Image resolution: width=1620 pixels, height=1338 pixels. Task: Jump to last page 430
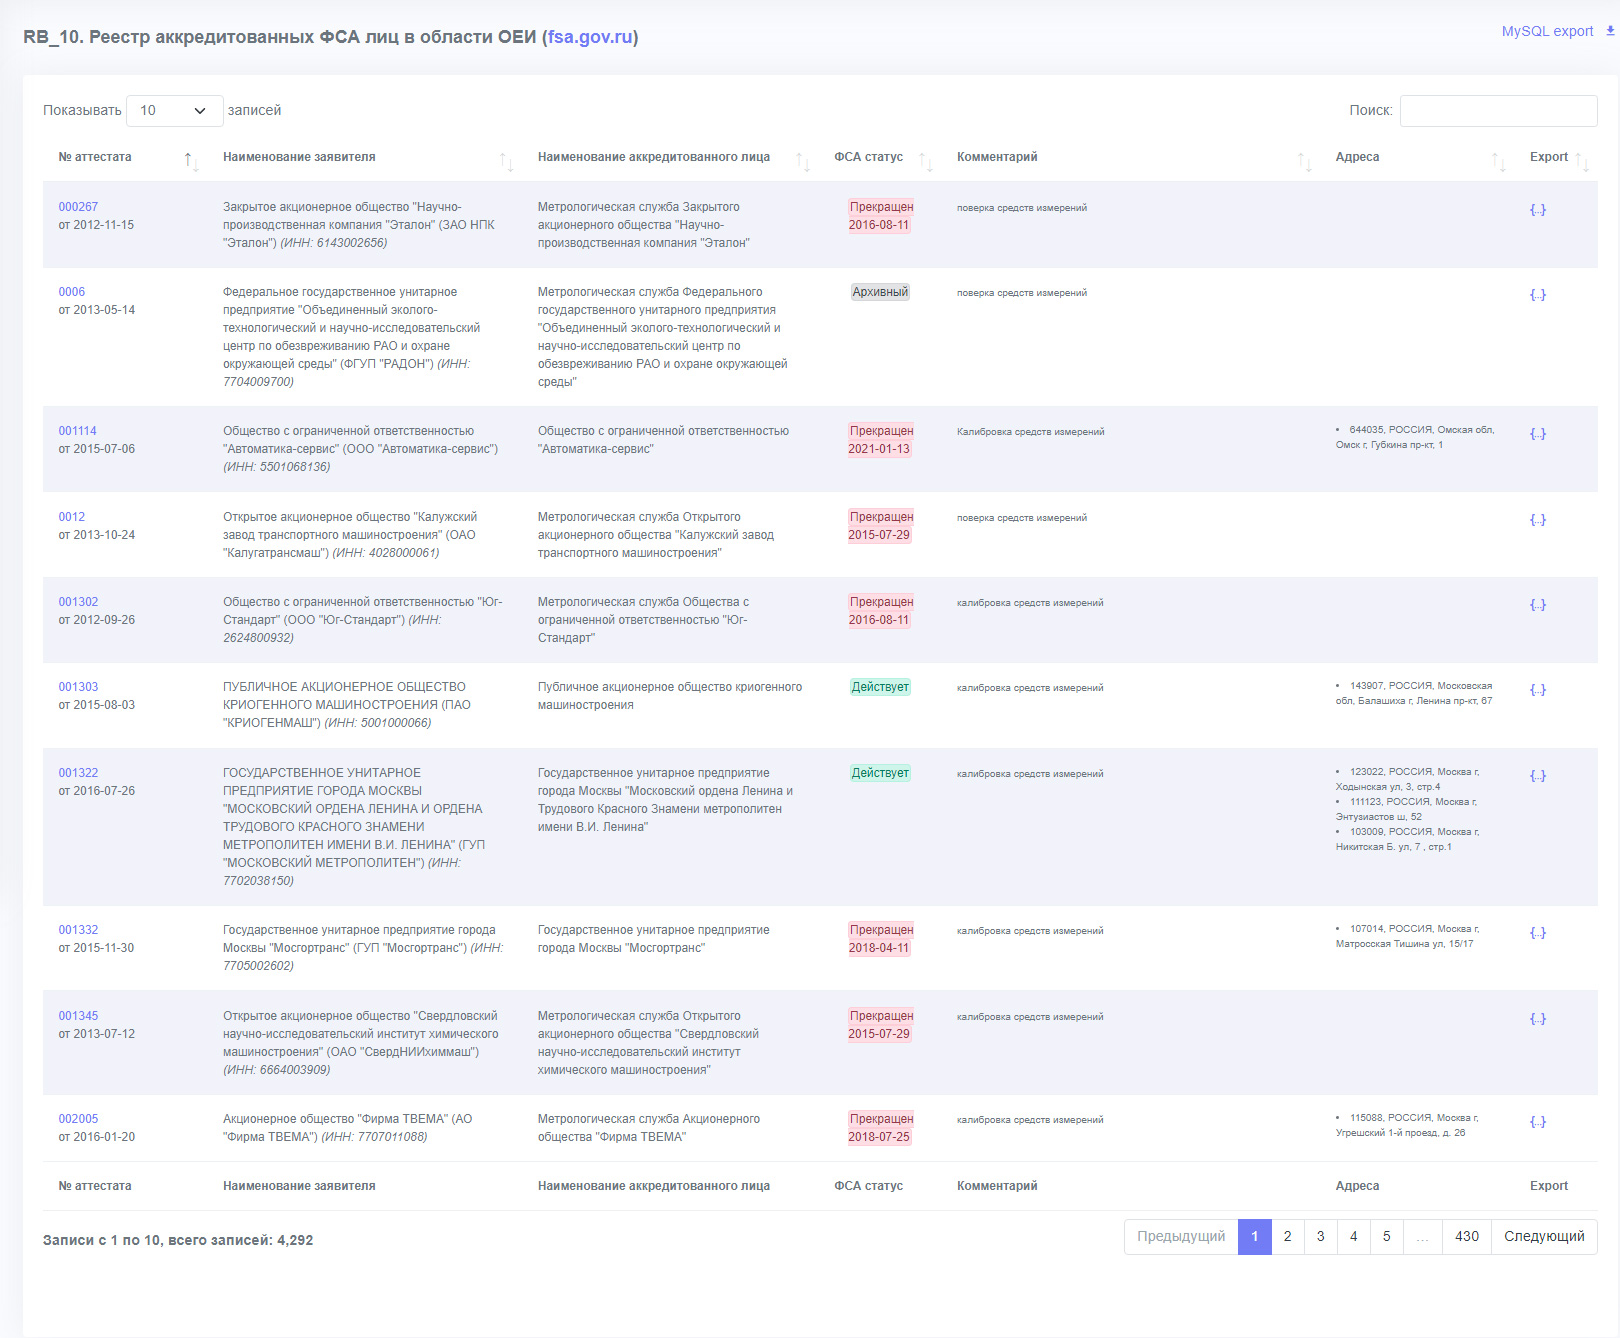pyautogui.click(x=1466, y=1236)
